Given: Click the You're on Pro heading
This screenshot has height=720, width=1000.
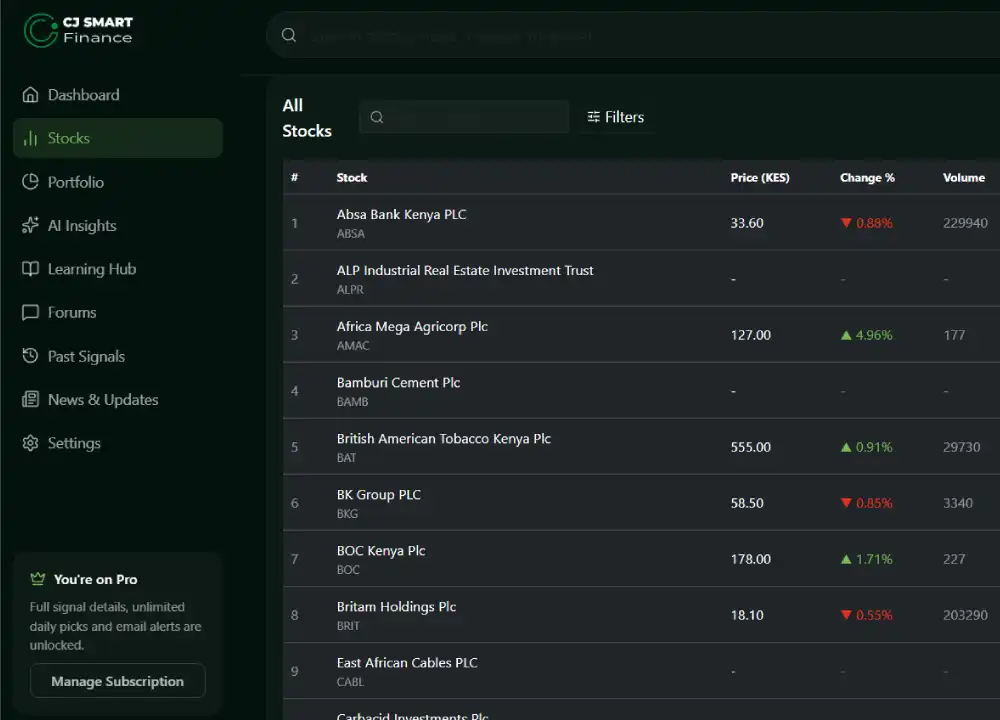Looking at the screenshot, I should tap(96, 579).
